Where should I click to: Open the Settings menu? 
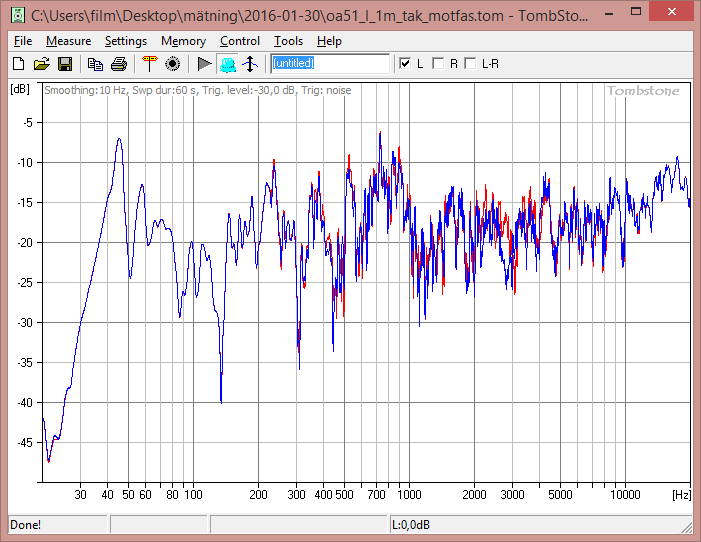(x=125, y=41)
